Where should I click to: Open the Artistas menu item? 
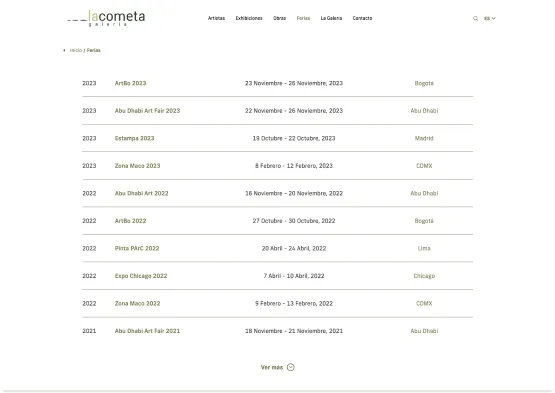pos(216,18)
